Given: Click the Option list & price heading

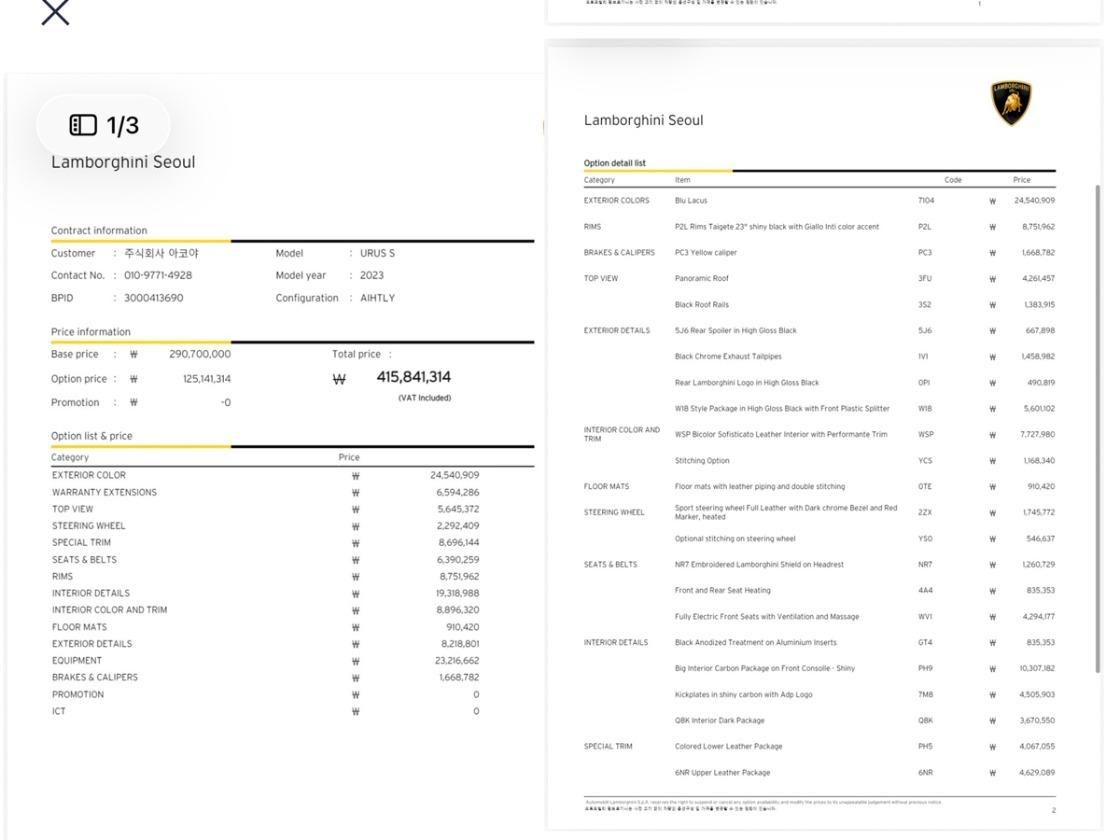Looking at the screenshot, I should 91,436.
